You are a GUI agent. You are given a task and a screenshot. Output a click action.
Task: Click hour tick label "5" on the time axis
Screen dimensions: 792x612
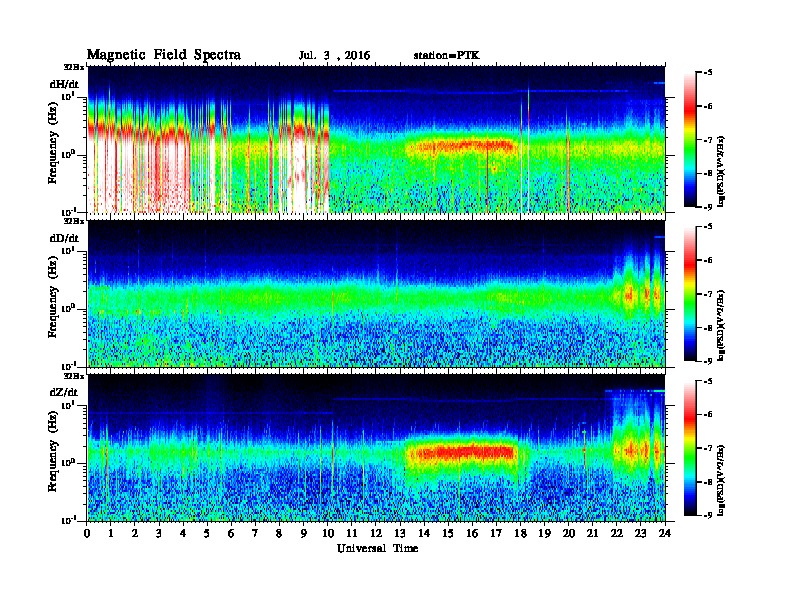[x=207, y=534]
